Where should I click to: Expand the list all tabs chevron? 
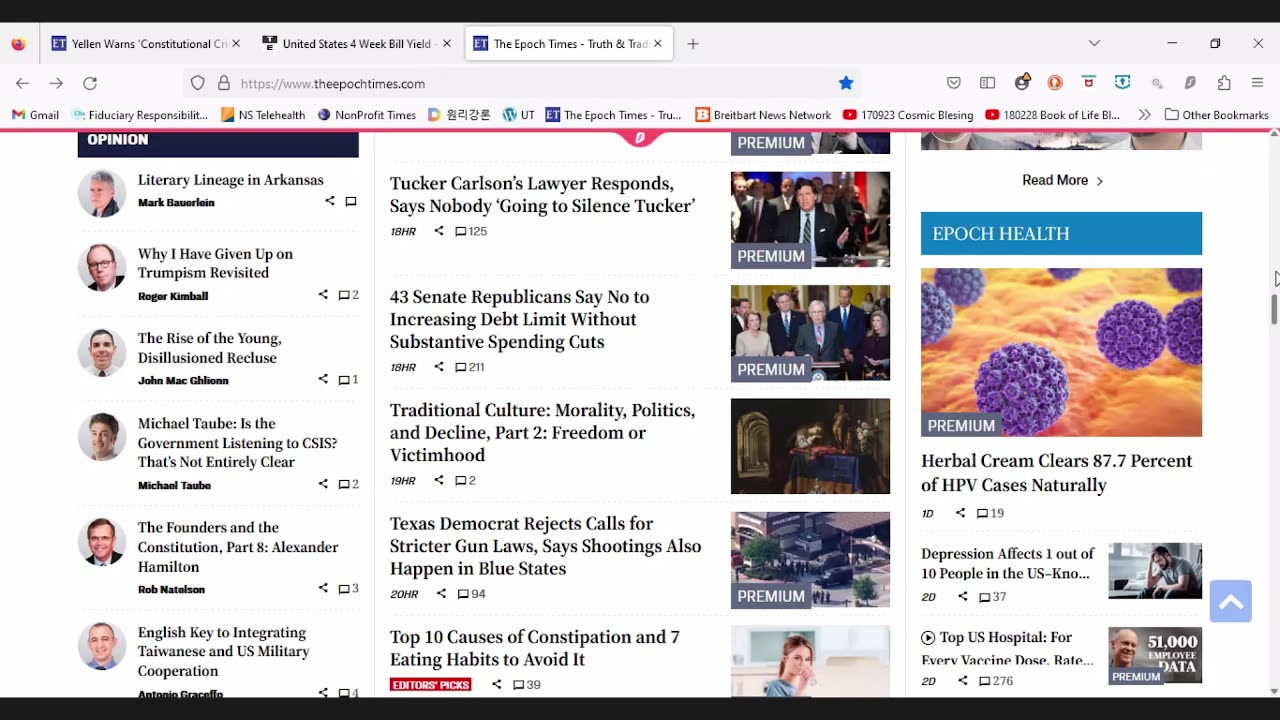pyautogui.click(x=1094, y=43)
